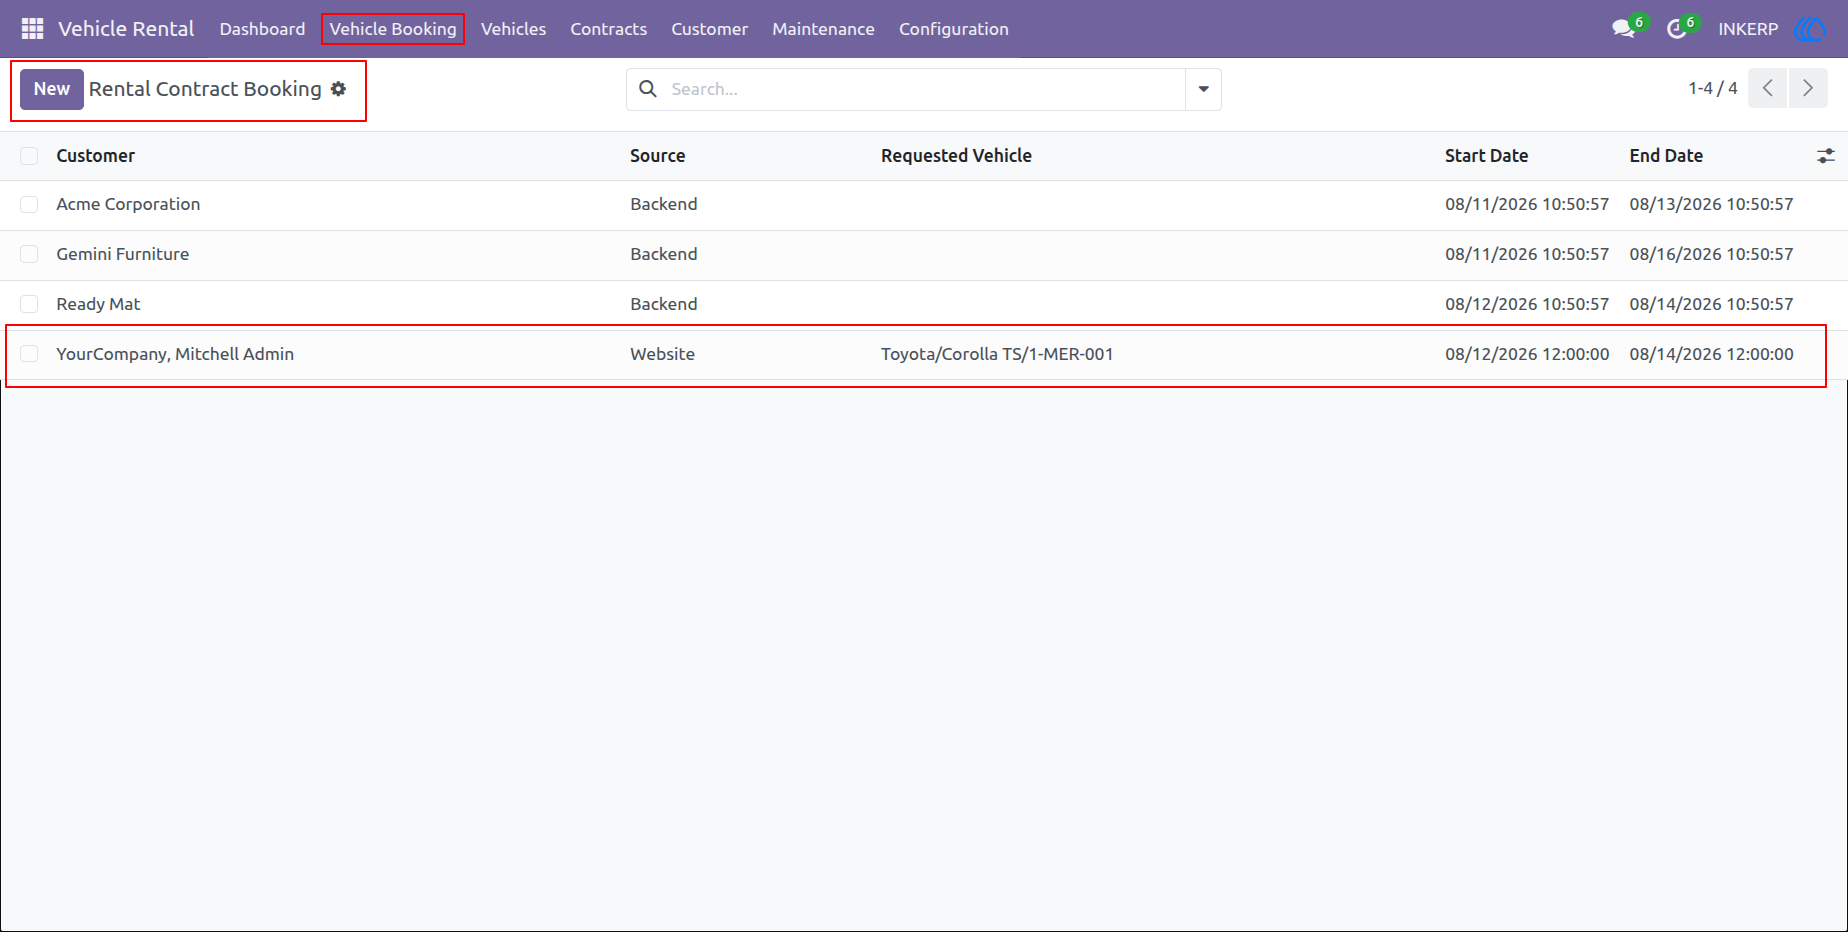Sort by the Start Date column header
Screen dimensions: 1848x932
pos(1486,156)
